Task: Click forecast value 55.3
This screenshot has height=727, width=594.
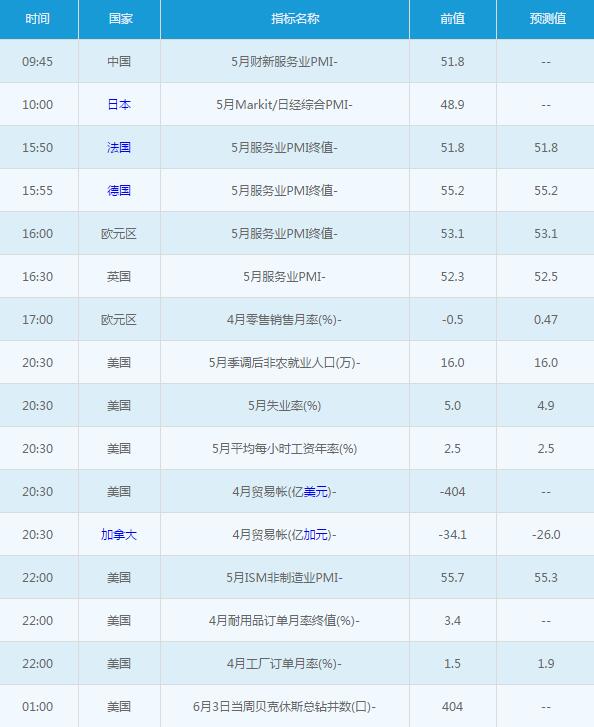Action: click(546, 578)
